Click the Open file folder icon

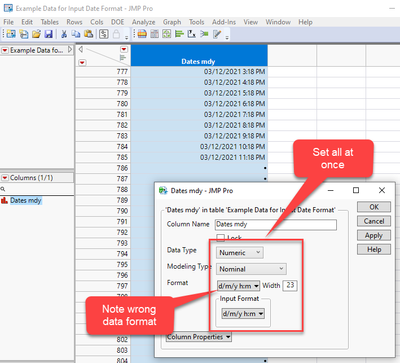tap(36, 34)
